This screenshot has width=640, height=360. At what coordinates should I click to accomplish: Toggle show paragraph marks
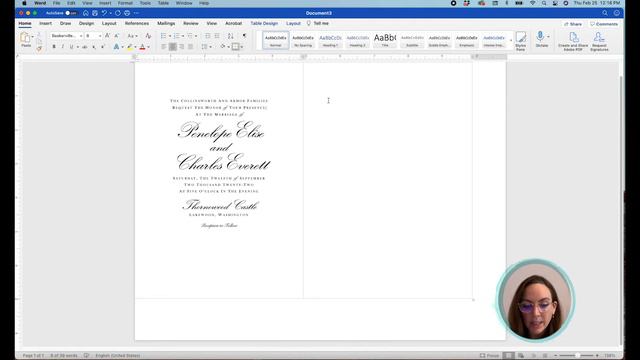[244, 36]
